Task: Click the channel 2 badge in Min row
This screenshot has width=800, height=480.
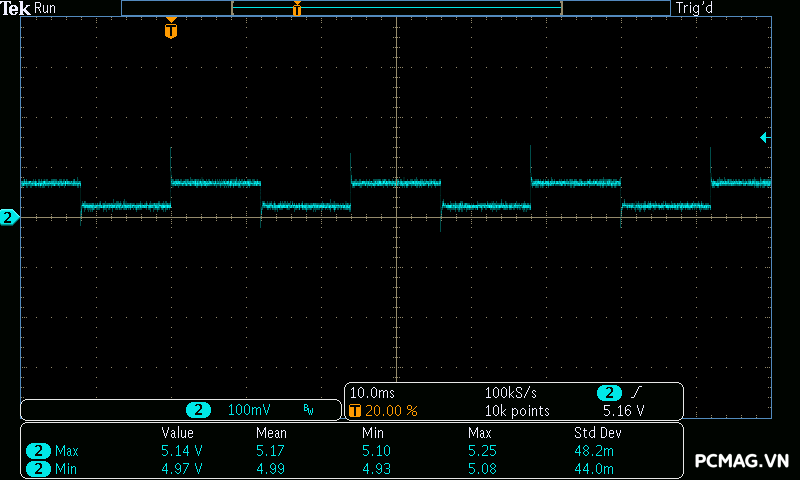Action: point(38,468)
